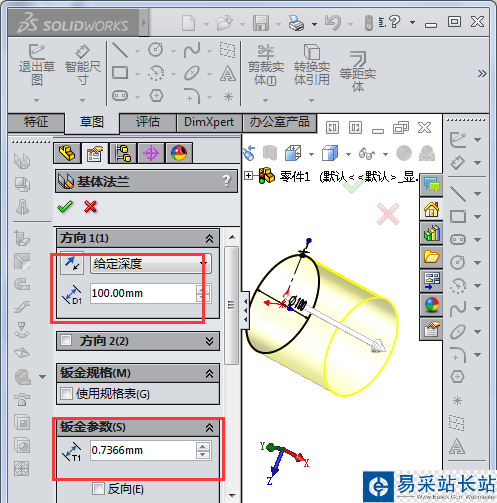Viewport: 497px width, 503px height.
Task: Open the display style dropdown arrow
Action: click(x=348, y=154)
